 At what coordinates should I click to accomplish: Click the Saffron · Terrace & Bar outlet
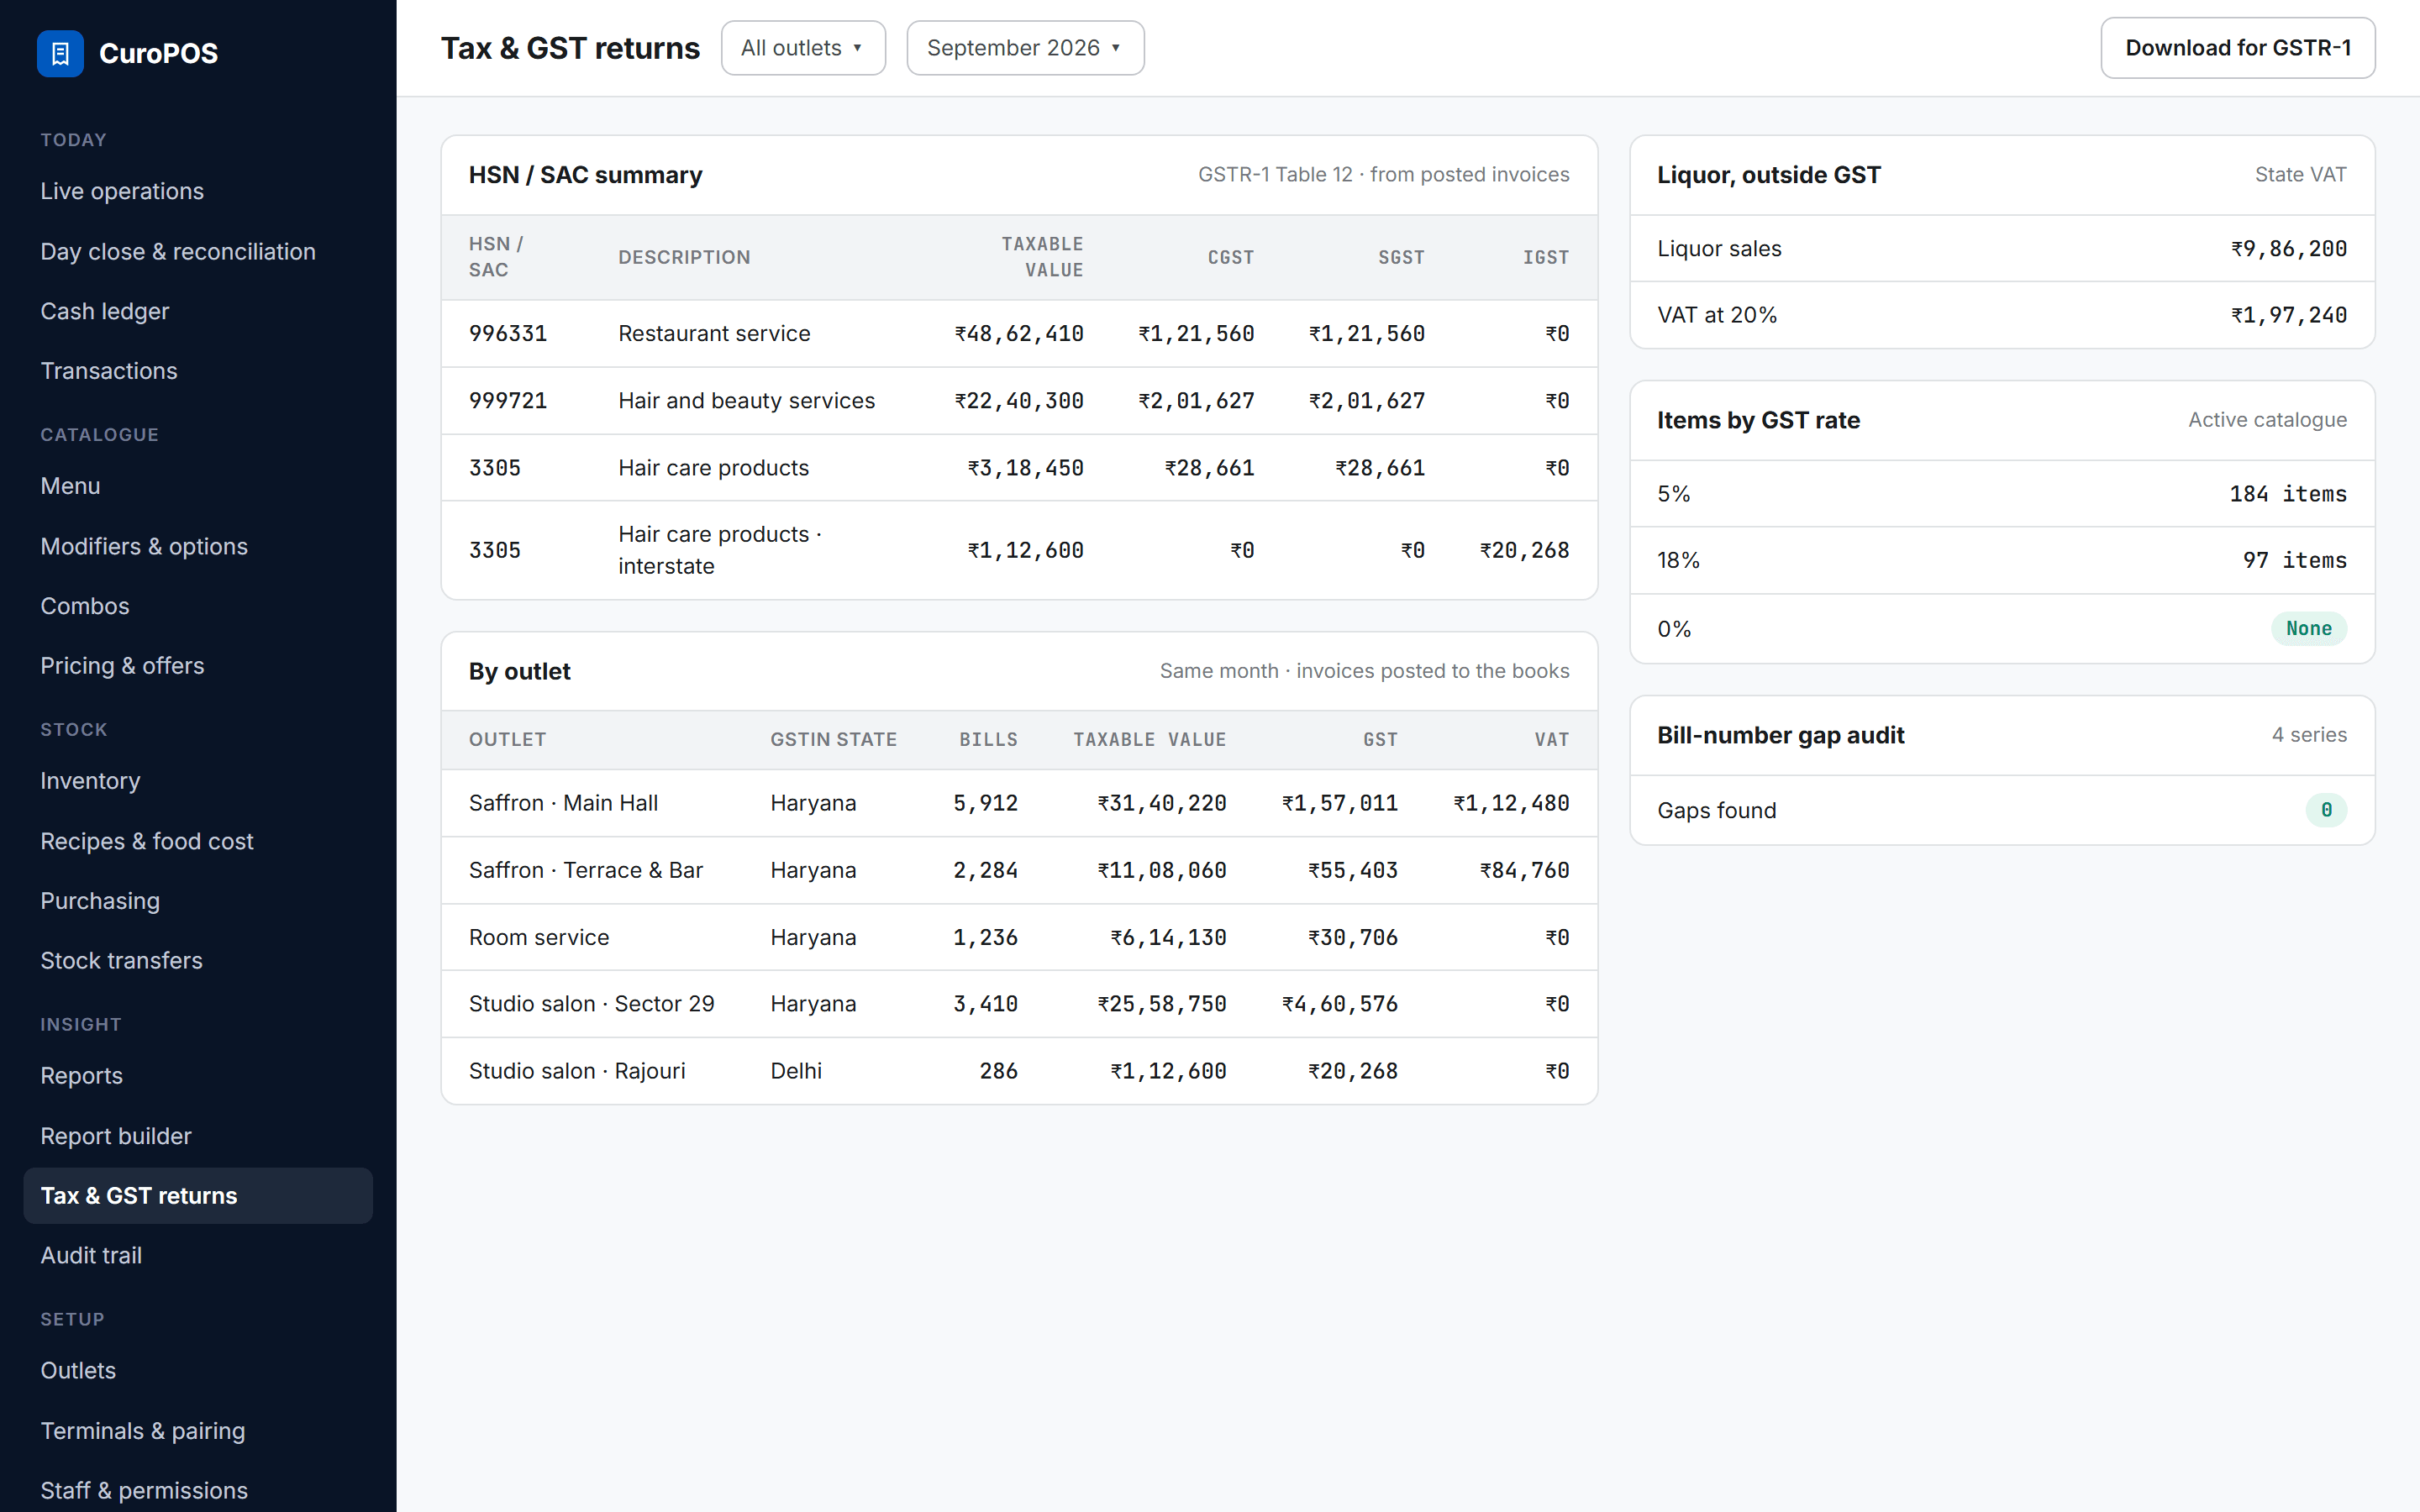(x=586, y=870)
